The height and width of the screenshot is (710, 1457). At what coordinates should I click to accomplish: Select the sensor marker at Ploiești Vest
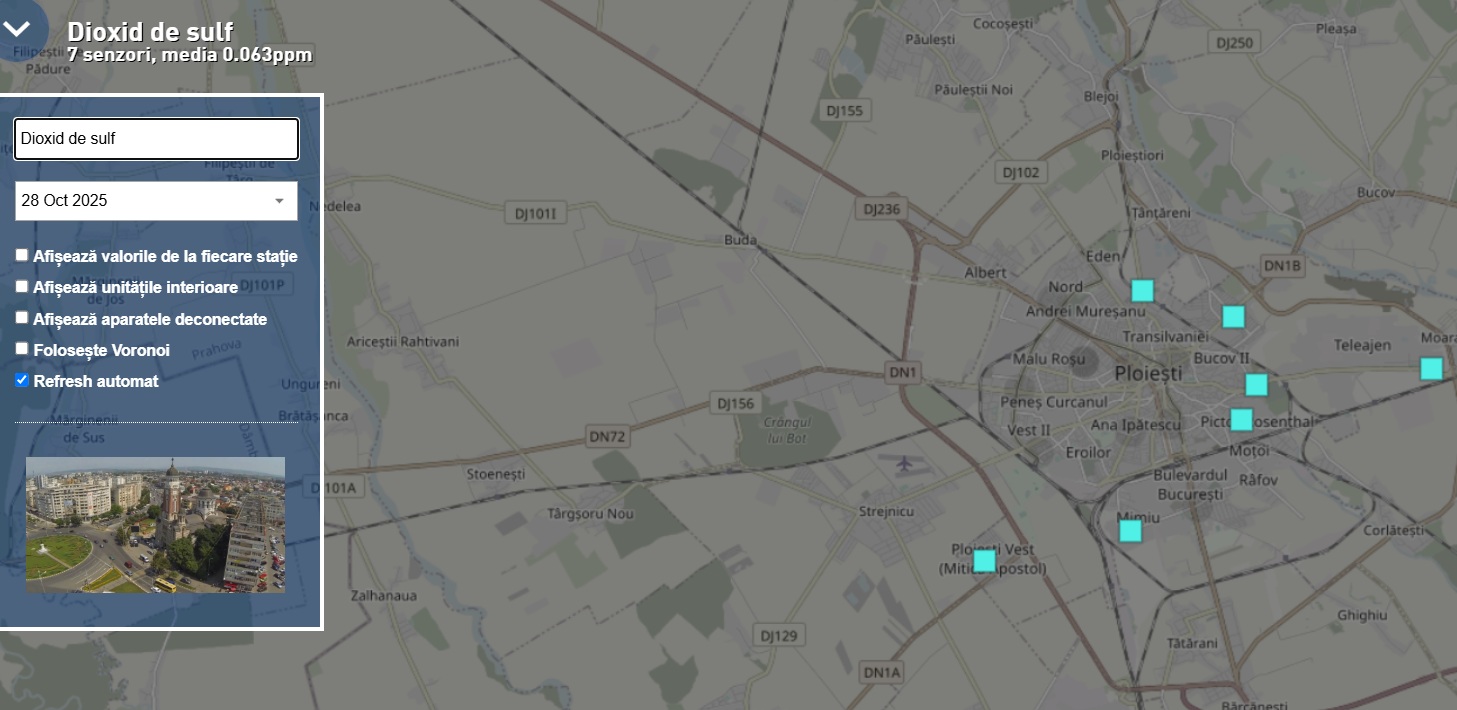[985, 561]
